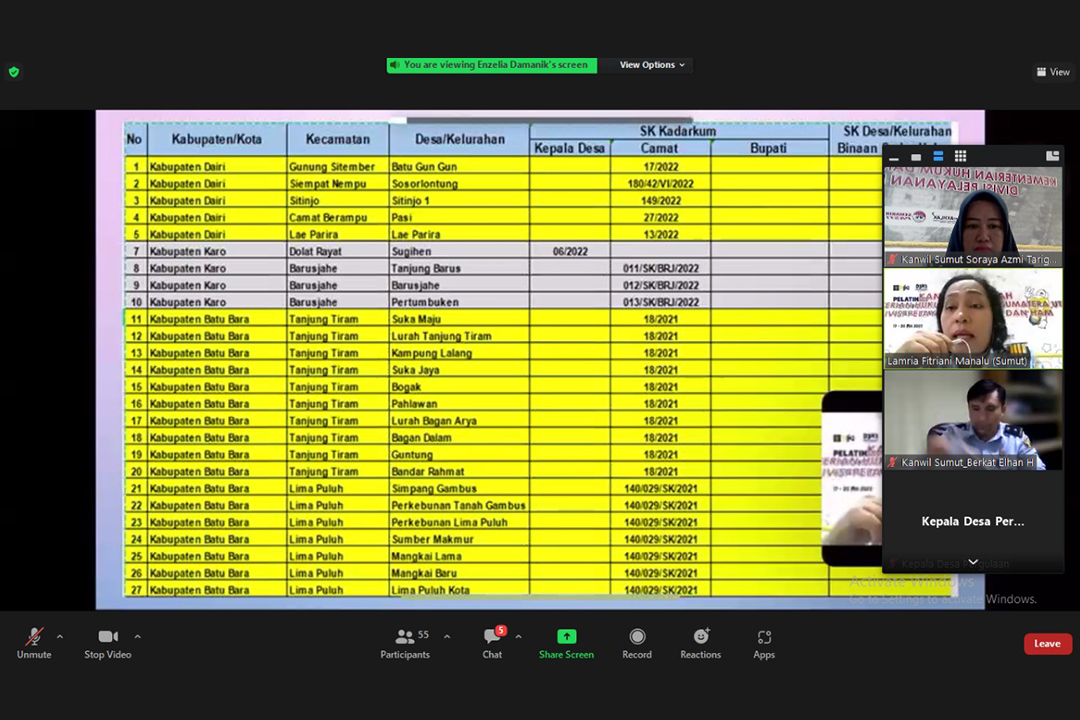Expand chevron next to Participants count
The height and width of the screenshot is (720, 1080).
click(x=446, y=636)
